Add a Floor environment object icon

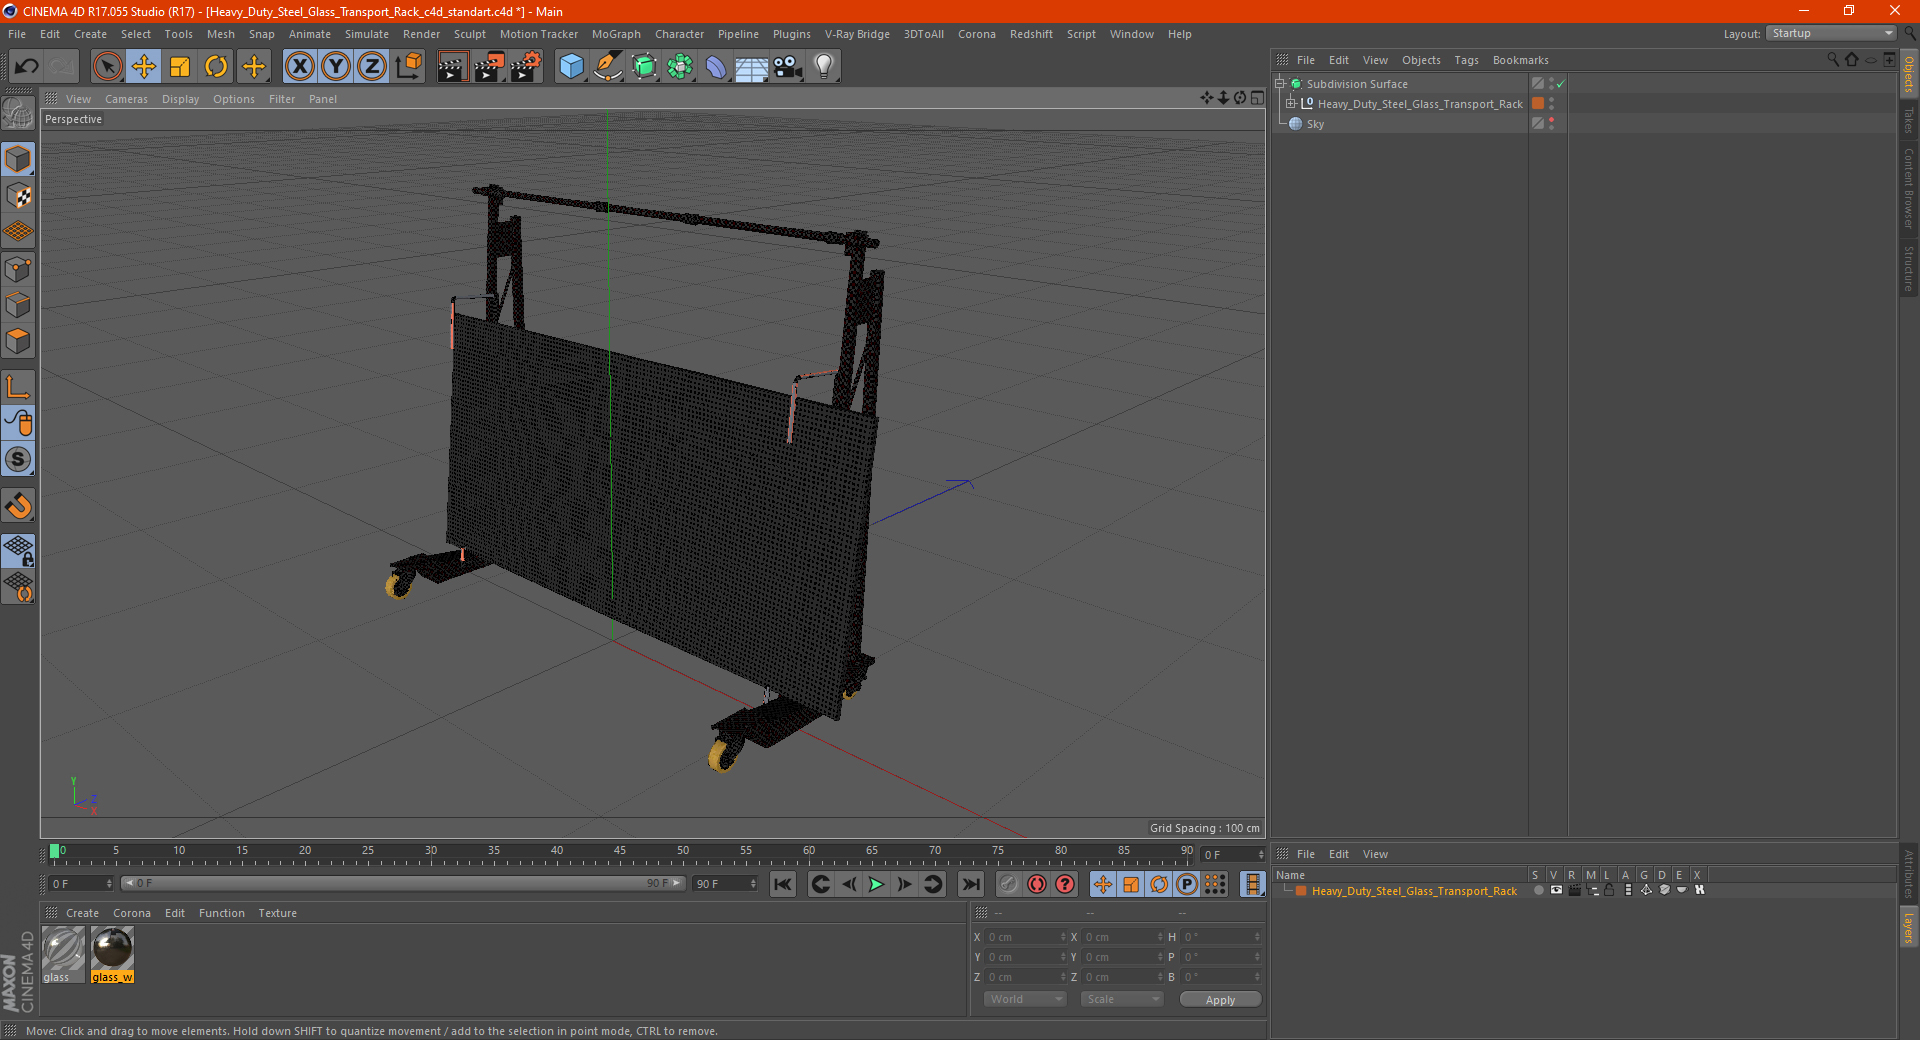pyautogui.click(x=752, y=67)
